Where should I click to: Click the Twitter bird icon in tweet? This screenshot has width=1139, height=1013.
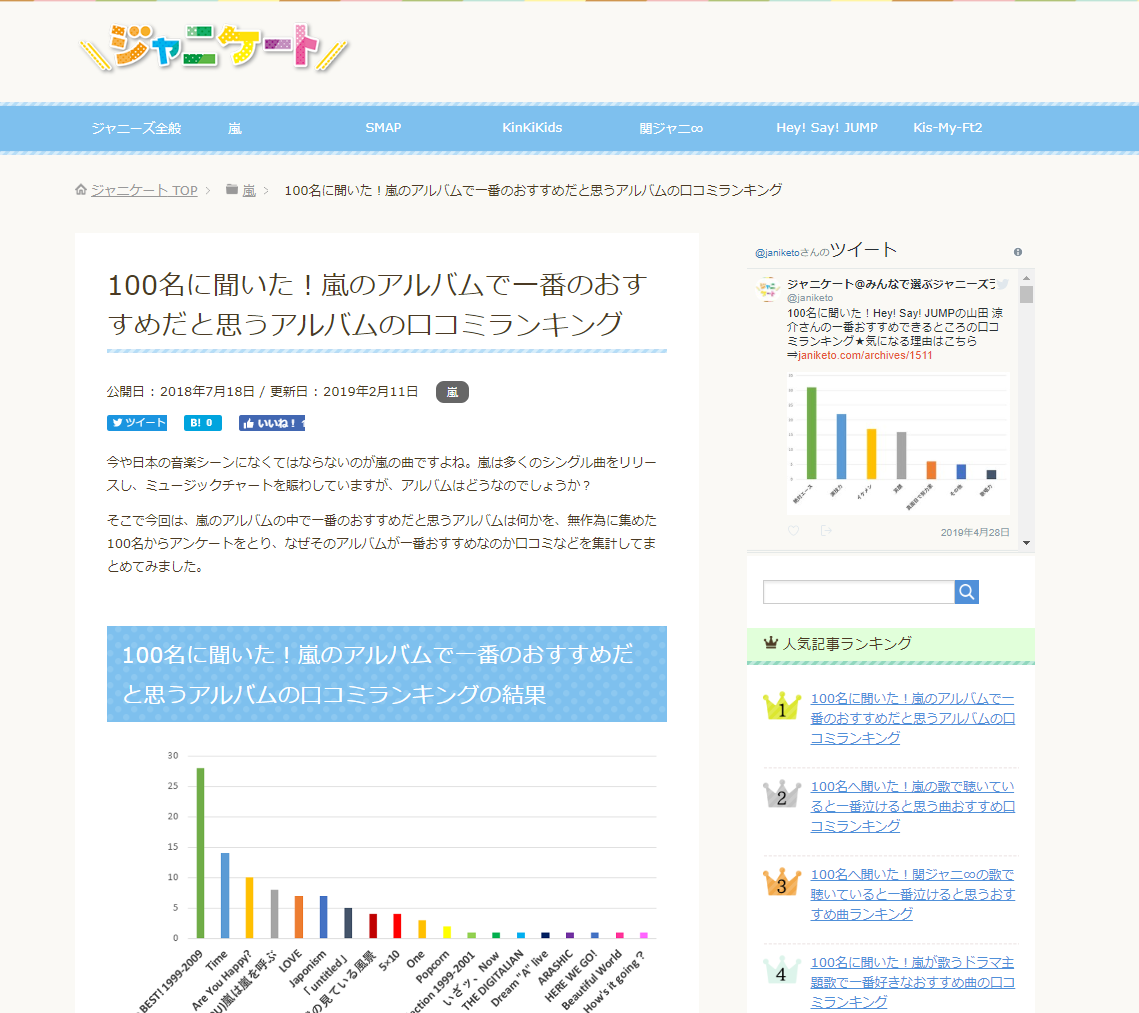pos(1002,284)
